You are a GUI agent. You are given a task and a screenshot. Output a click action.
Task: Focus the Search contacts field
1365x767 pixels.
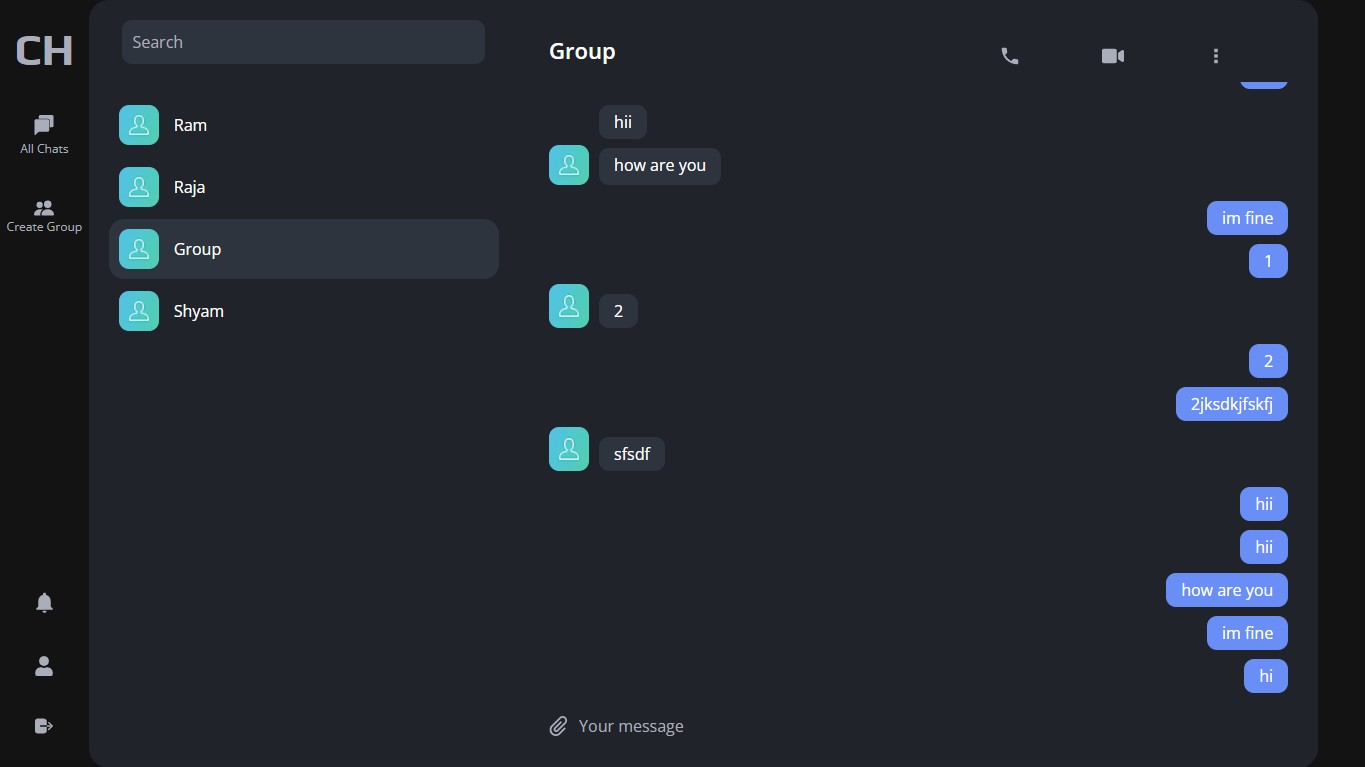point(303,42)
